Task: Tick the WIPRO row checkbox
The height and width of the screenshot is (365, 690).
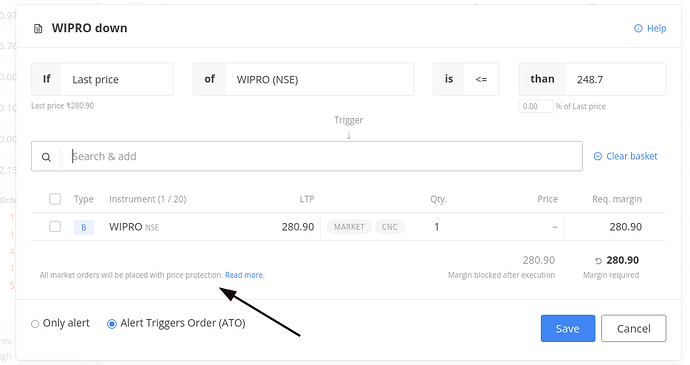Action: point(55,227)
